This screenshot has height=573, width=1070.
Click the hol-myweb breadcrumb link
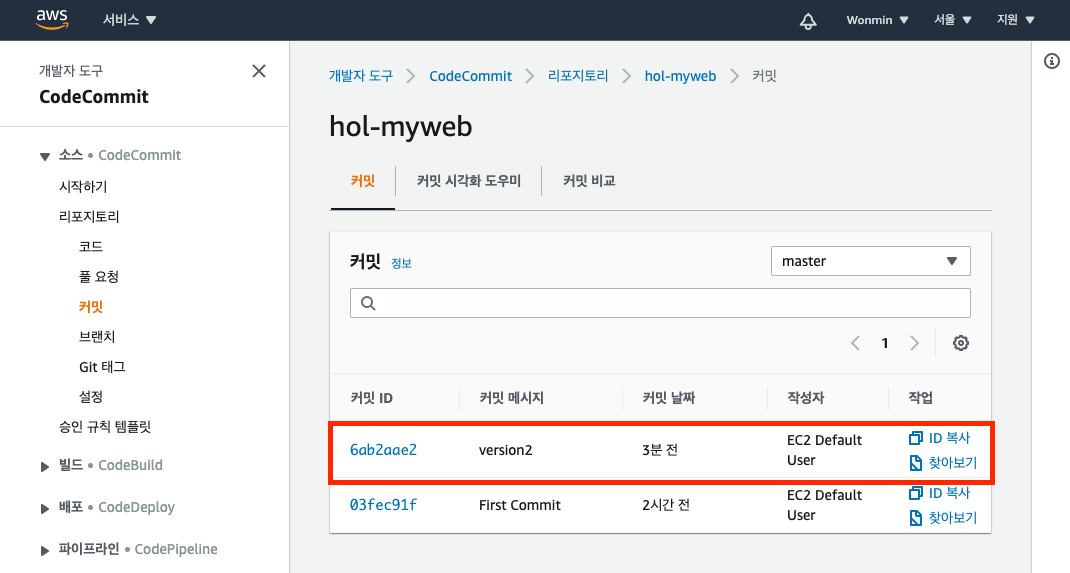coord(680,76)
